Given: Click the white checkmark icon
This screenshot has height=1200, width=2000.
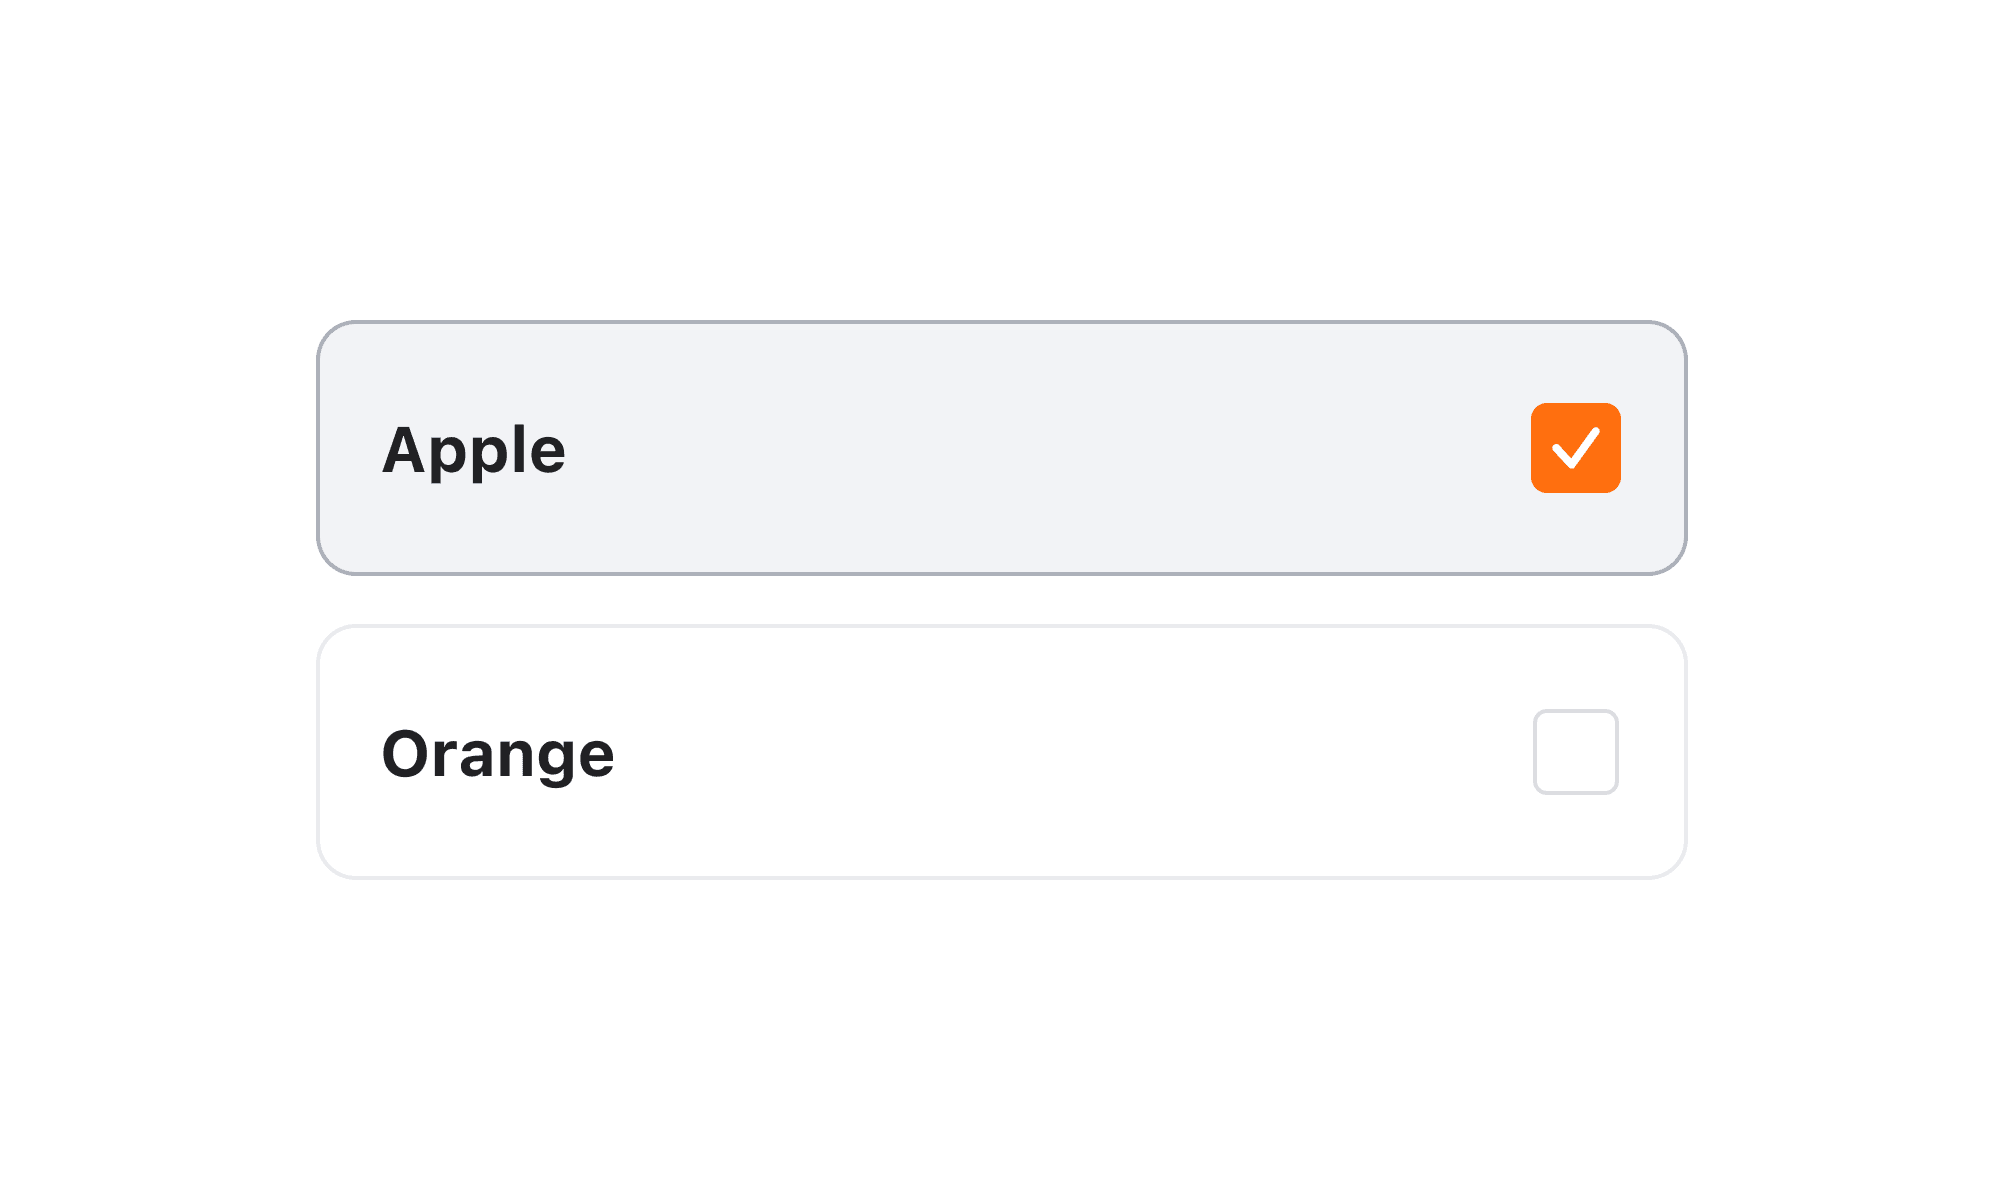Looking at the screenshot, I should (x=1576, y=448).
